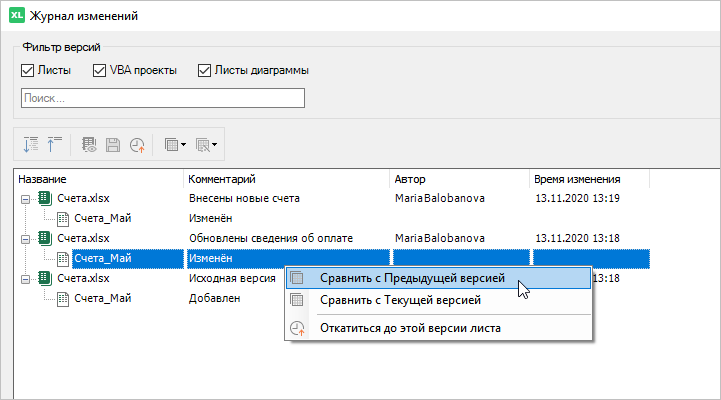The height and width of the screenshot is (400, 721).
Task: Click the expand all versions toolbar icon
Action: tap(30, 145)
